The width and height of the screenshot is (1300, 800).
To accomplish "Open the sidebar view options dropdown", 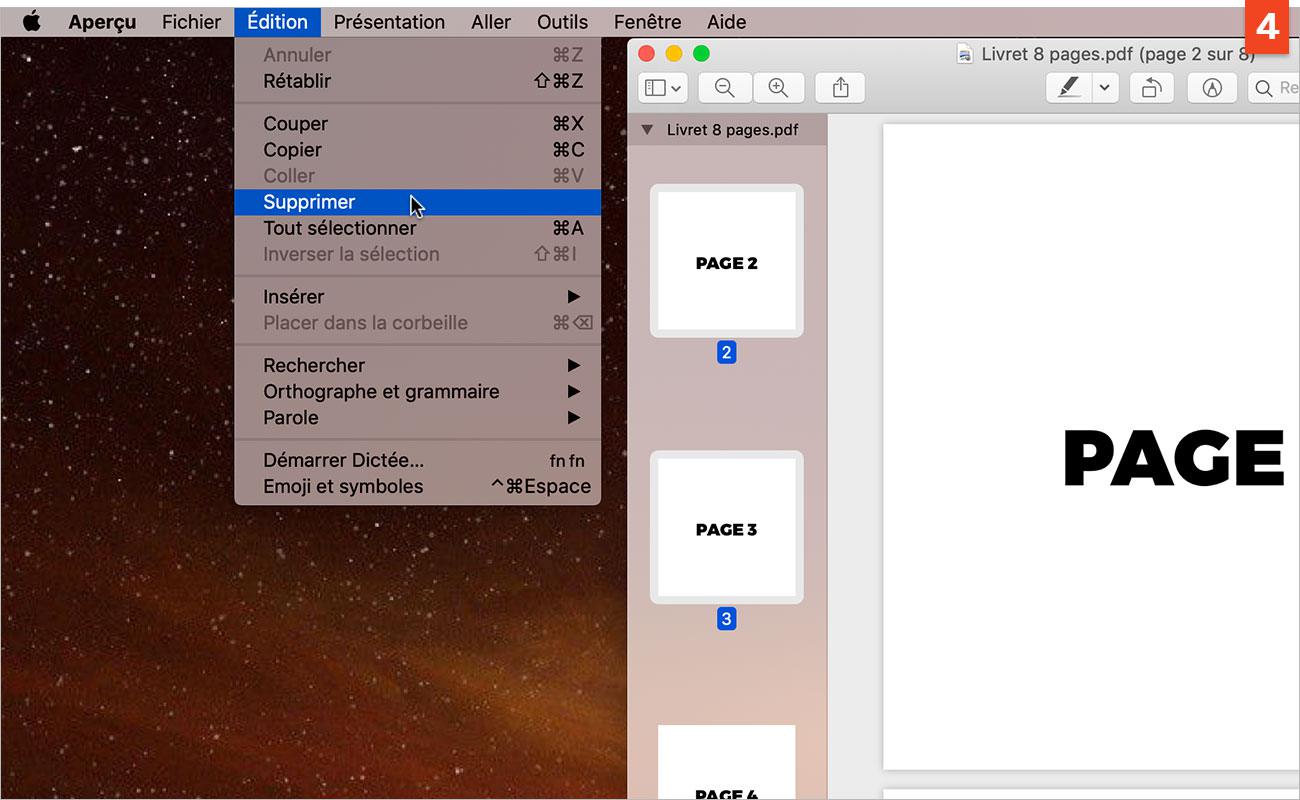I will pyautogui.click(x=662, y=88).
